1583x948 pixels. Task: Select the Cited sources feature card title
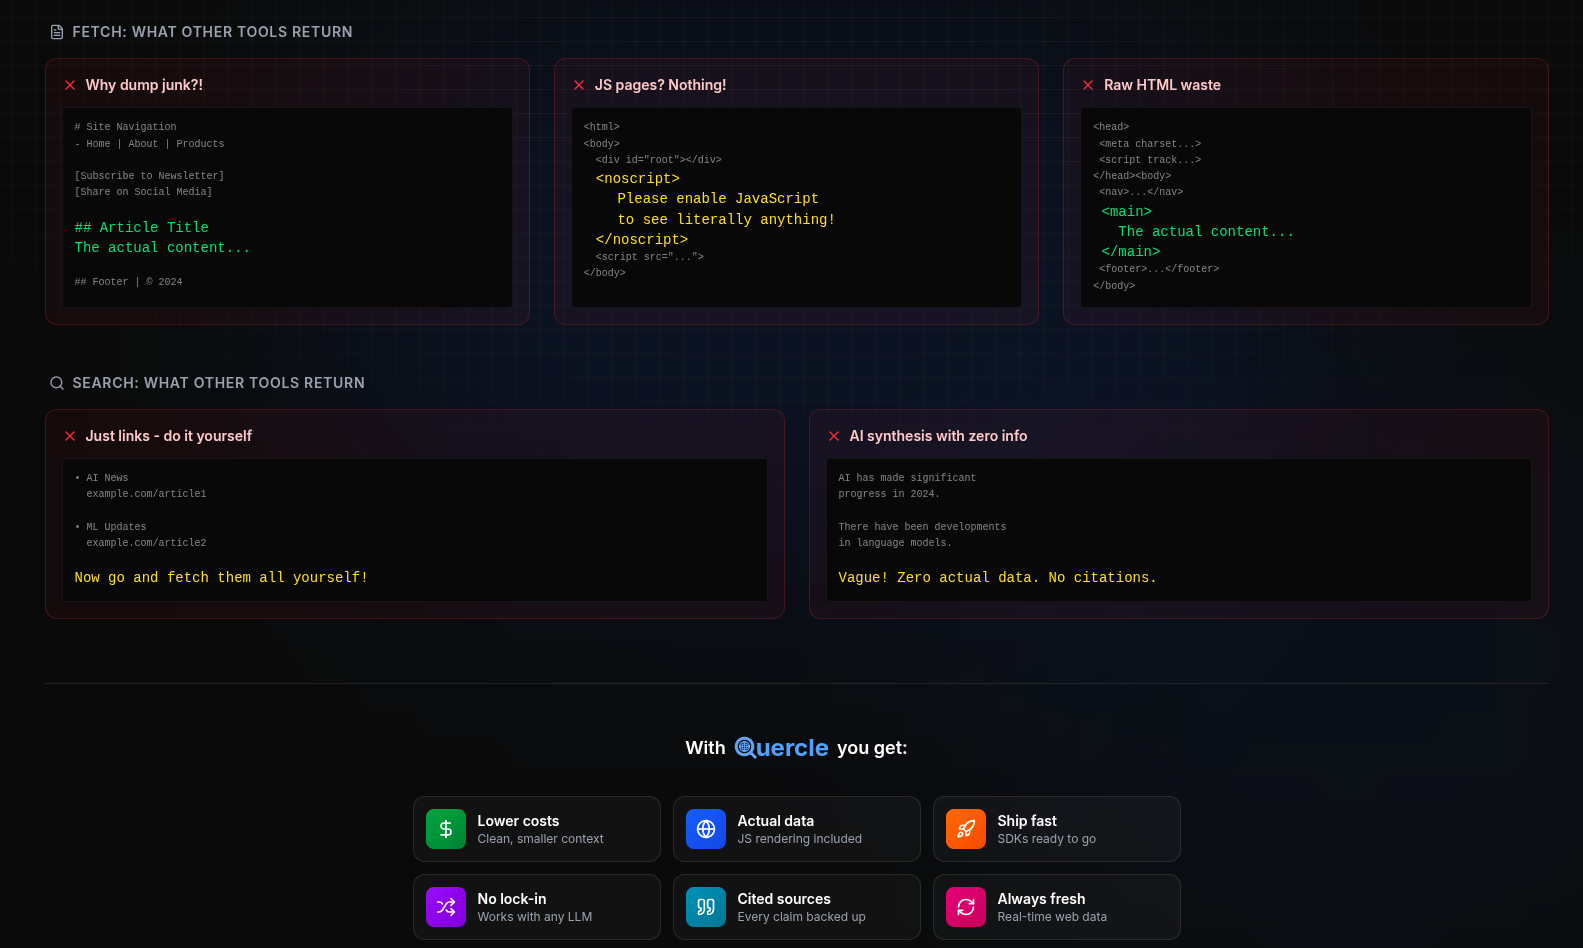click(784, 899)
